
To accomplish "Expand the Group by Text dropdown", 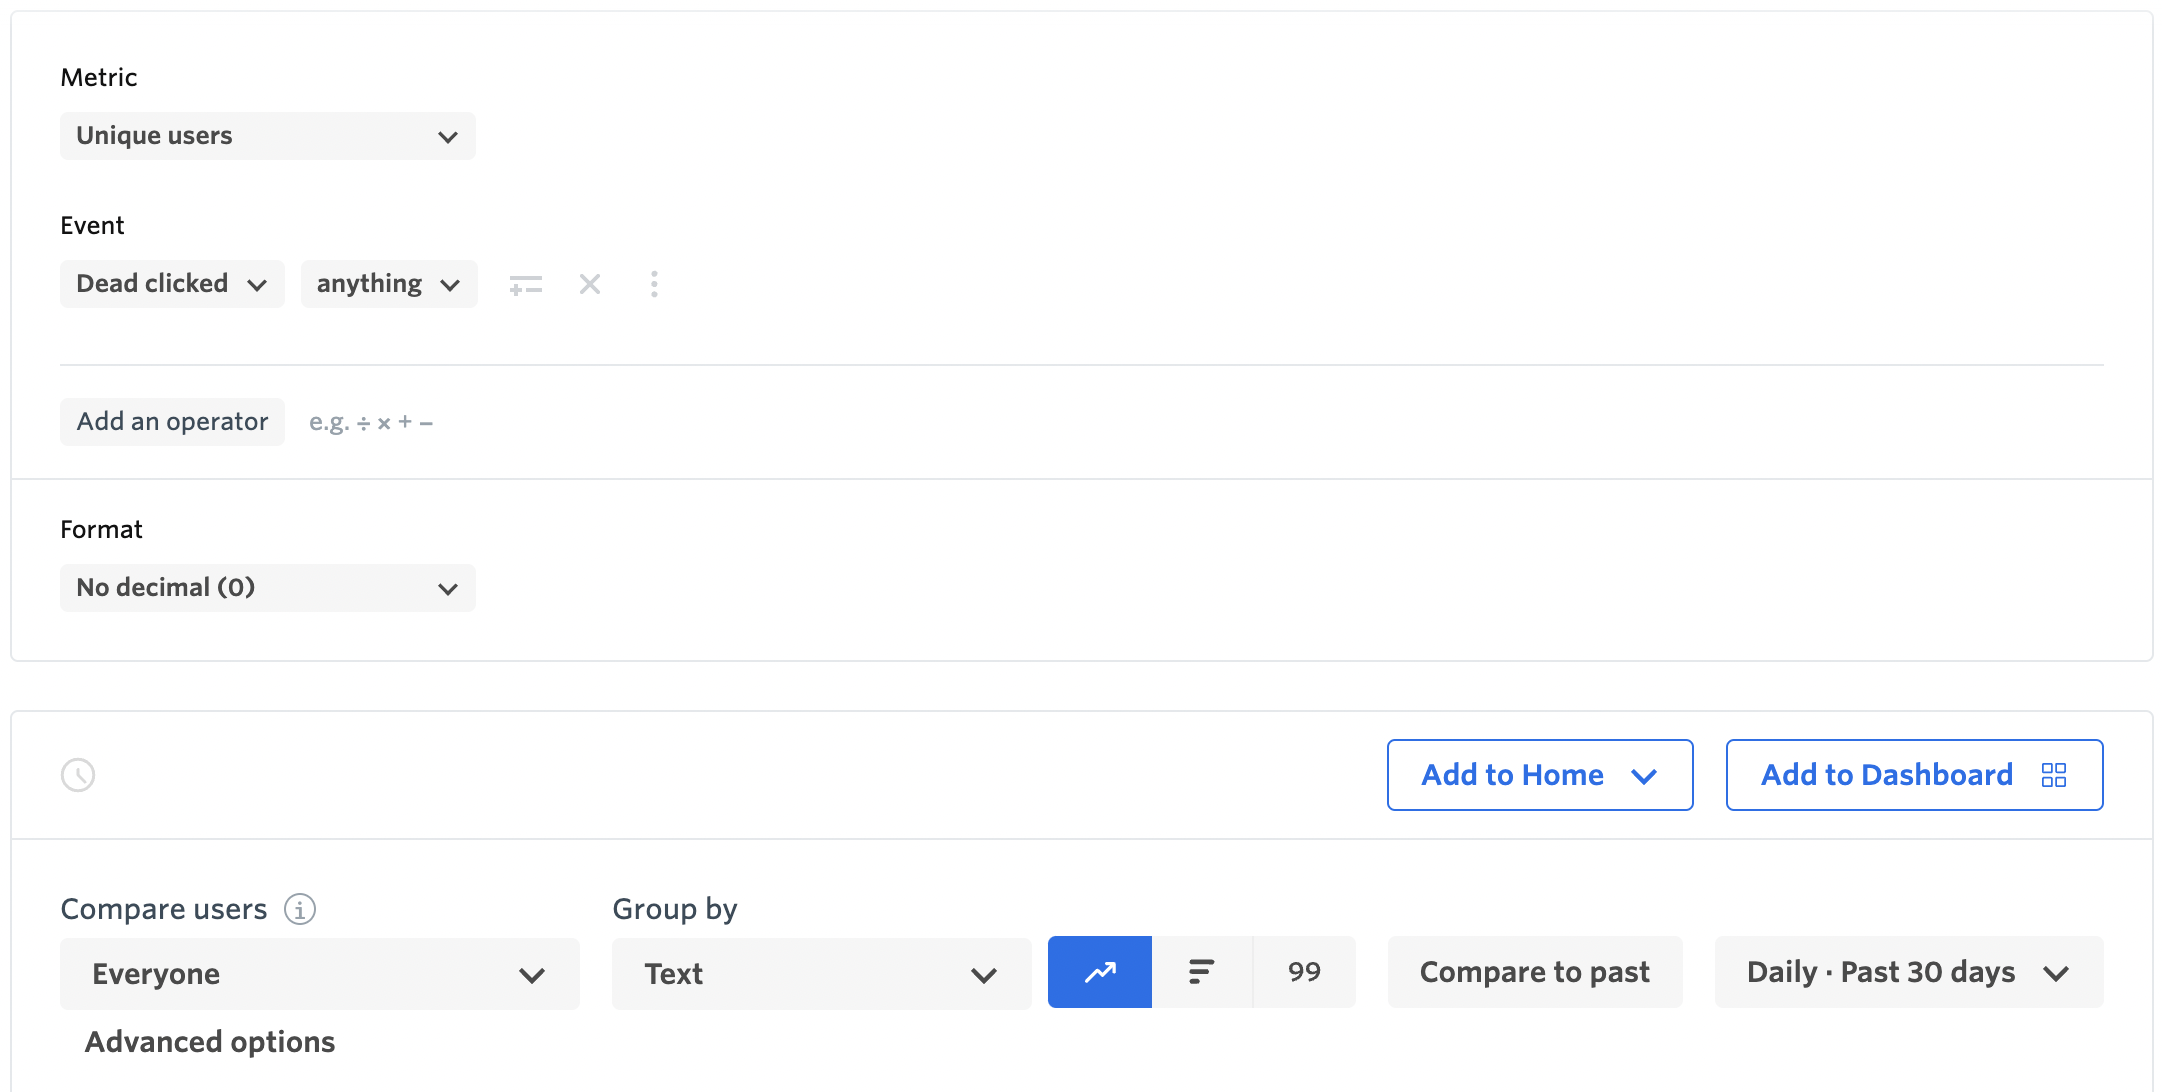I will click(x=821, y=974).
